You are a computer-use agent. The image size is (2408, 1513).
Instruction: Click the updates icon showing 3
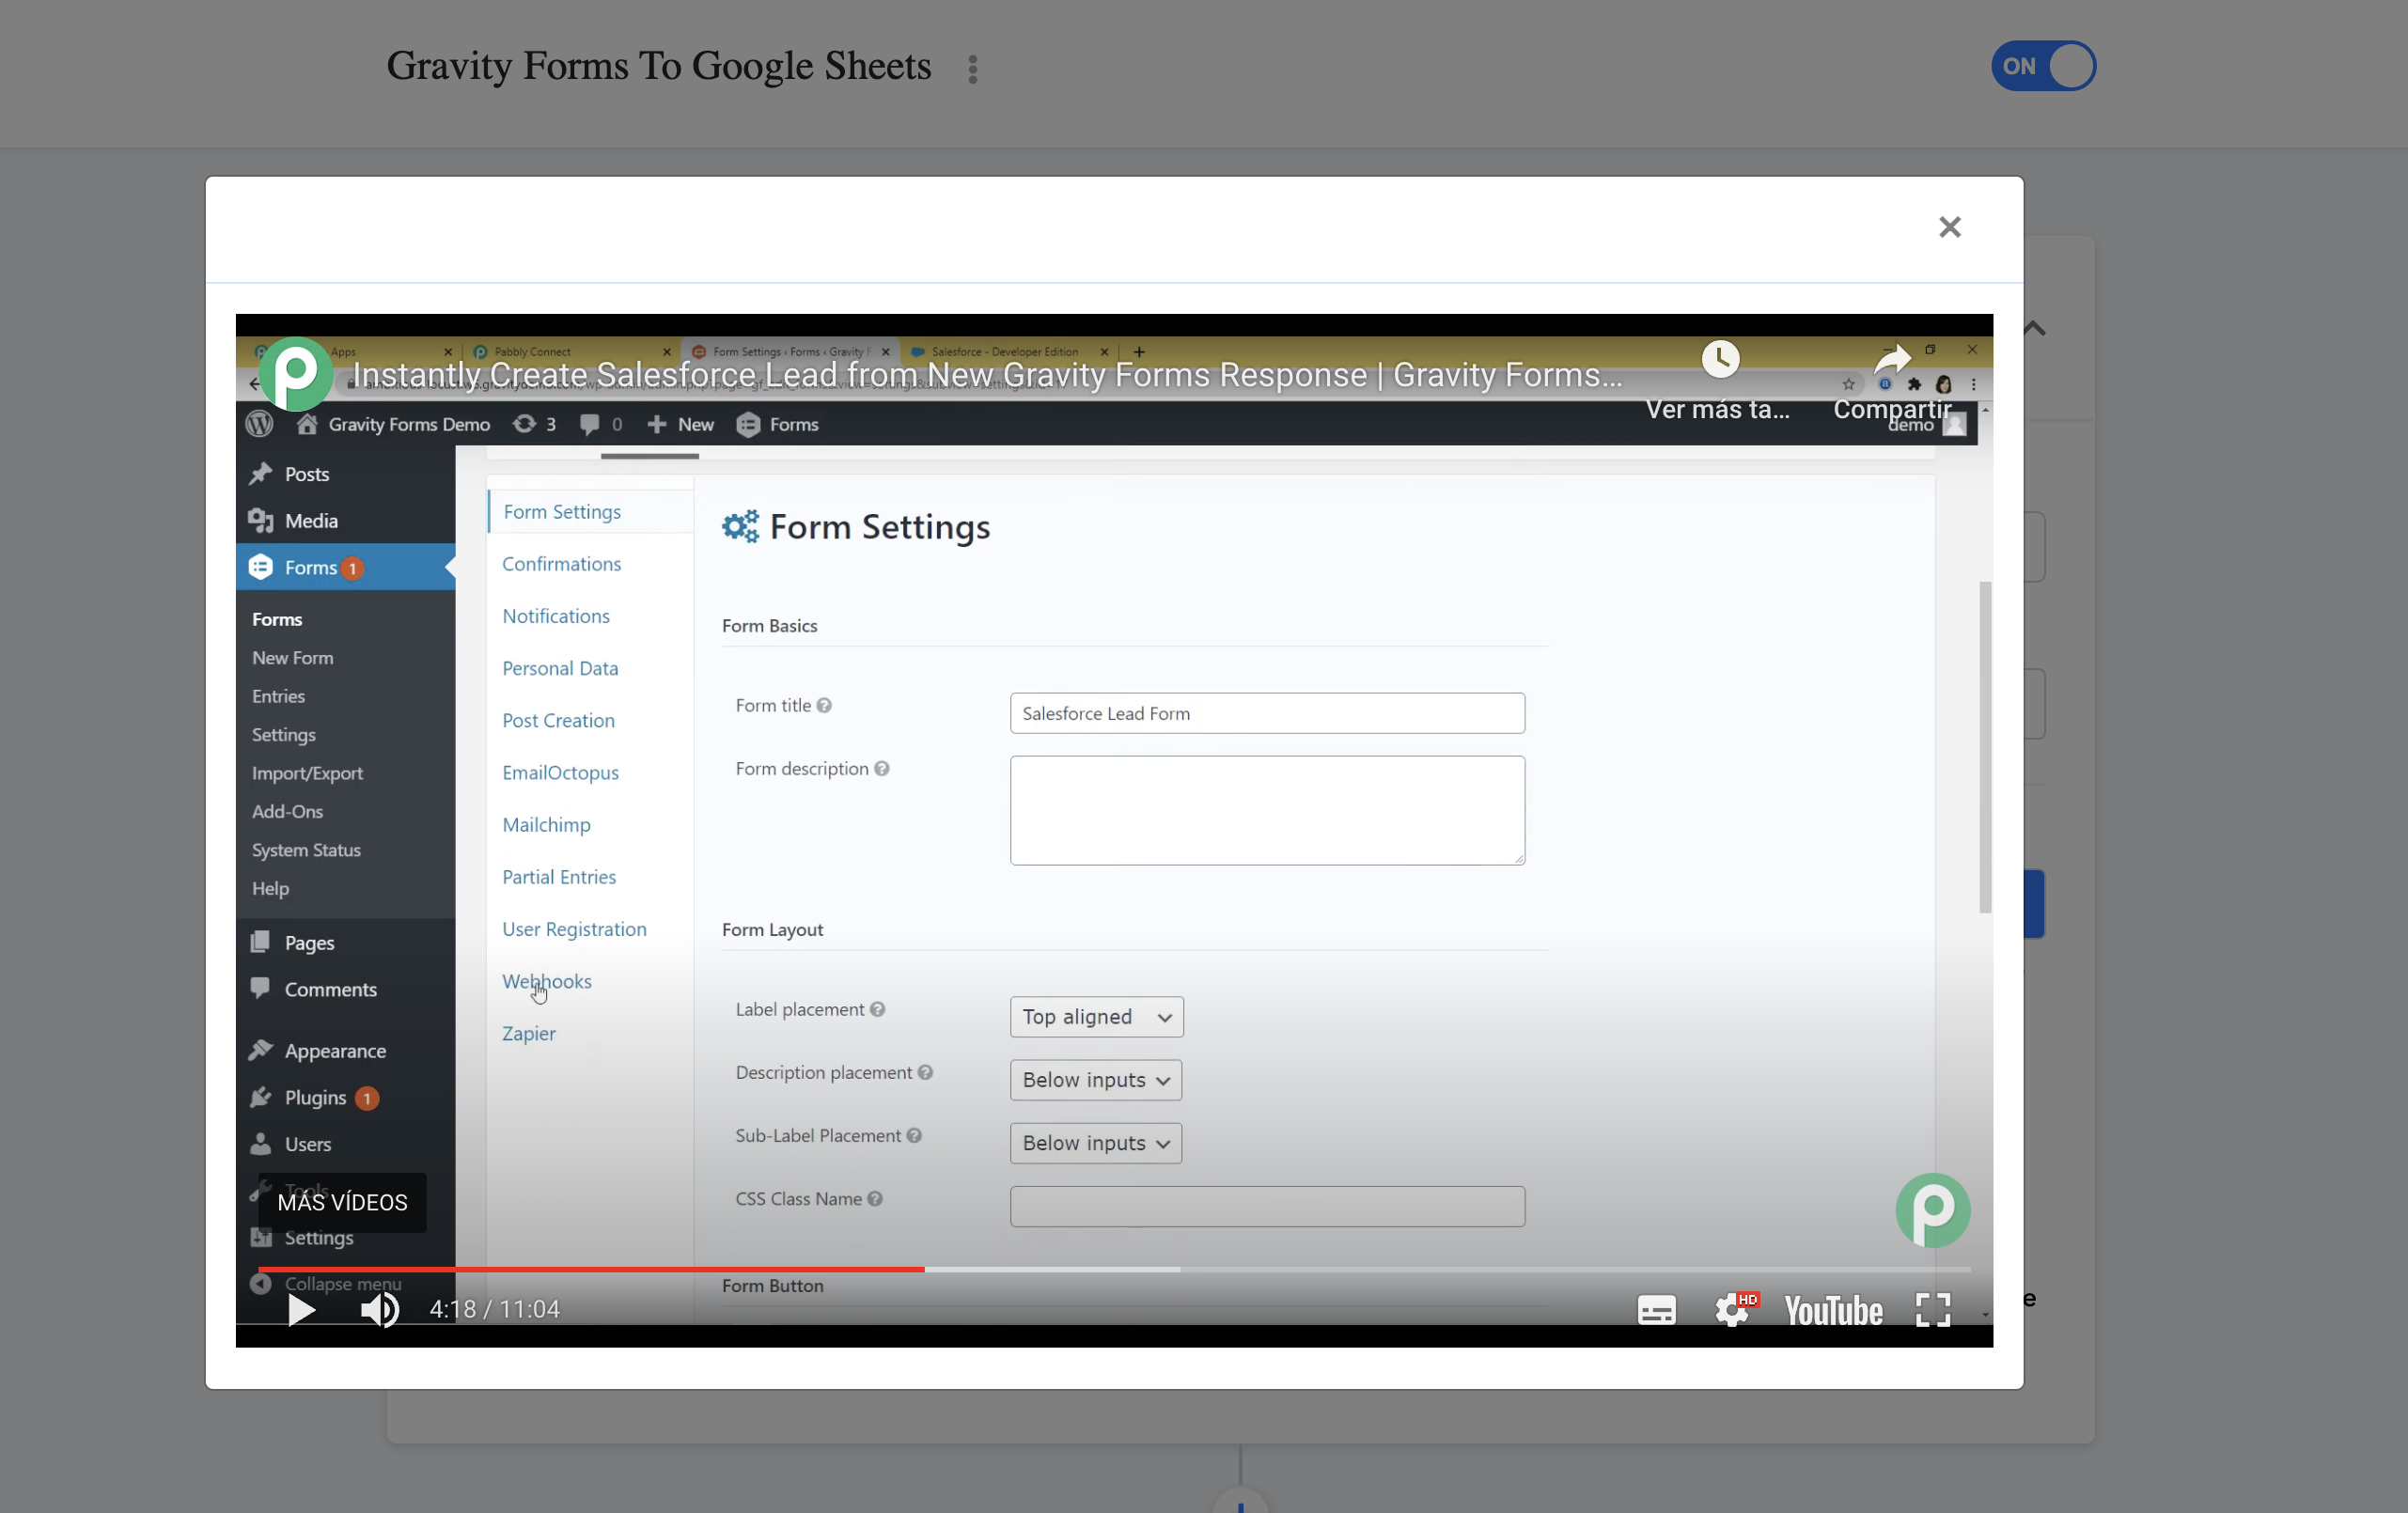(534, 424)
